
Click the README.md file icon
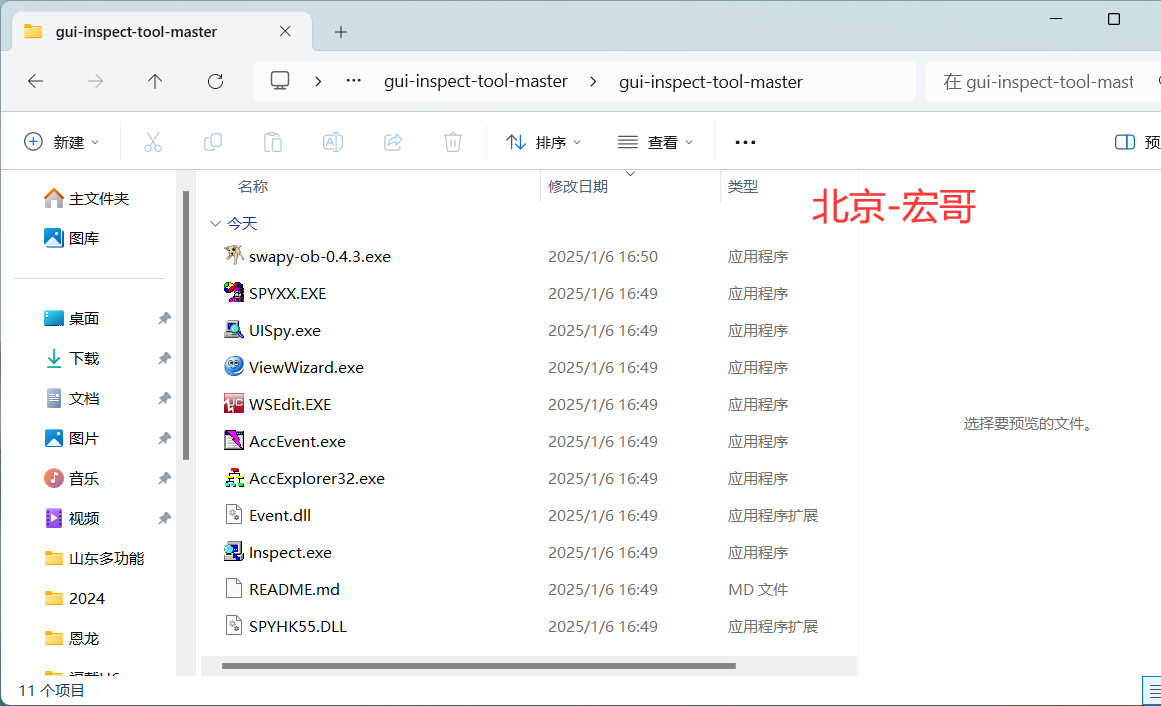point(234,588)
